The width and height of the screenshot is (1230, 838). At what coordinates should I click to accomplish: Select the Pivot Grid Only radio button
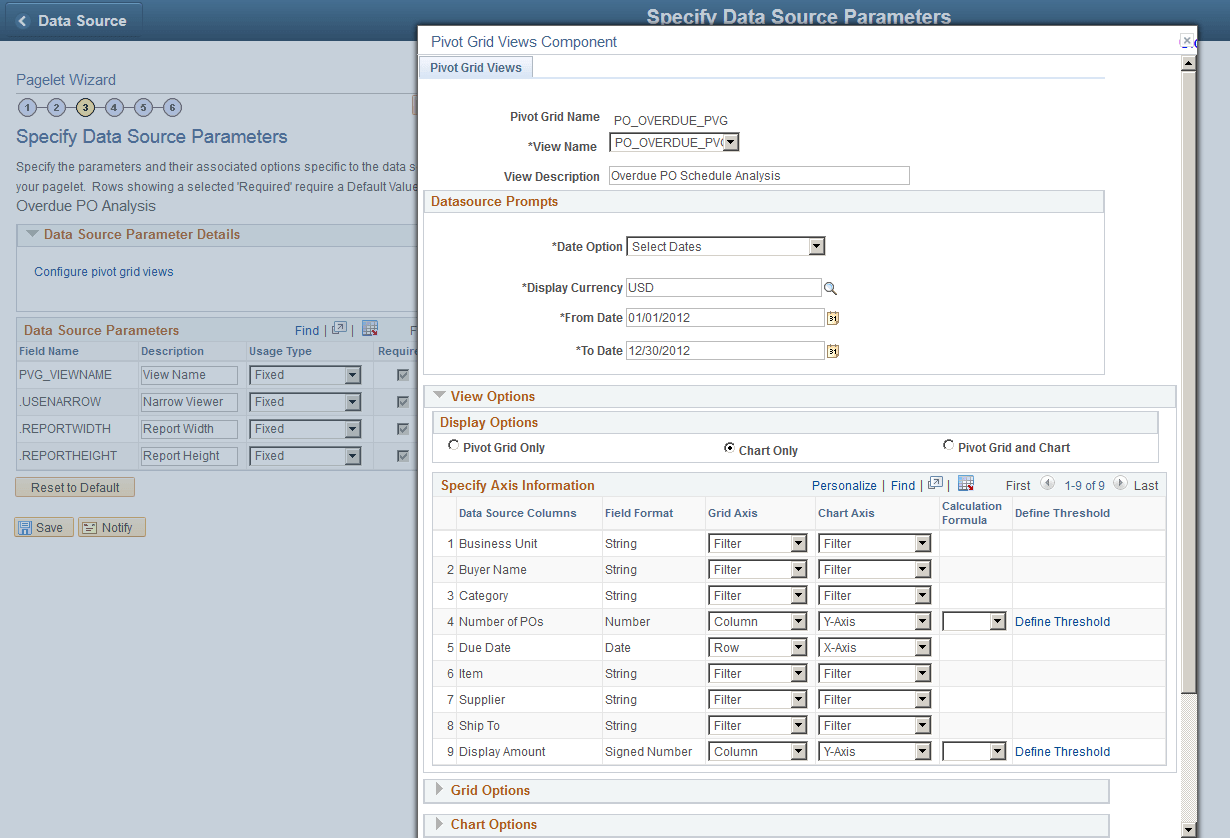click(x=454, y=444)
